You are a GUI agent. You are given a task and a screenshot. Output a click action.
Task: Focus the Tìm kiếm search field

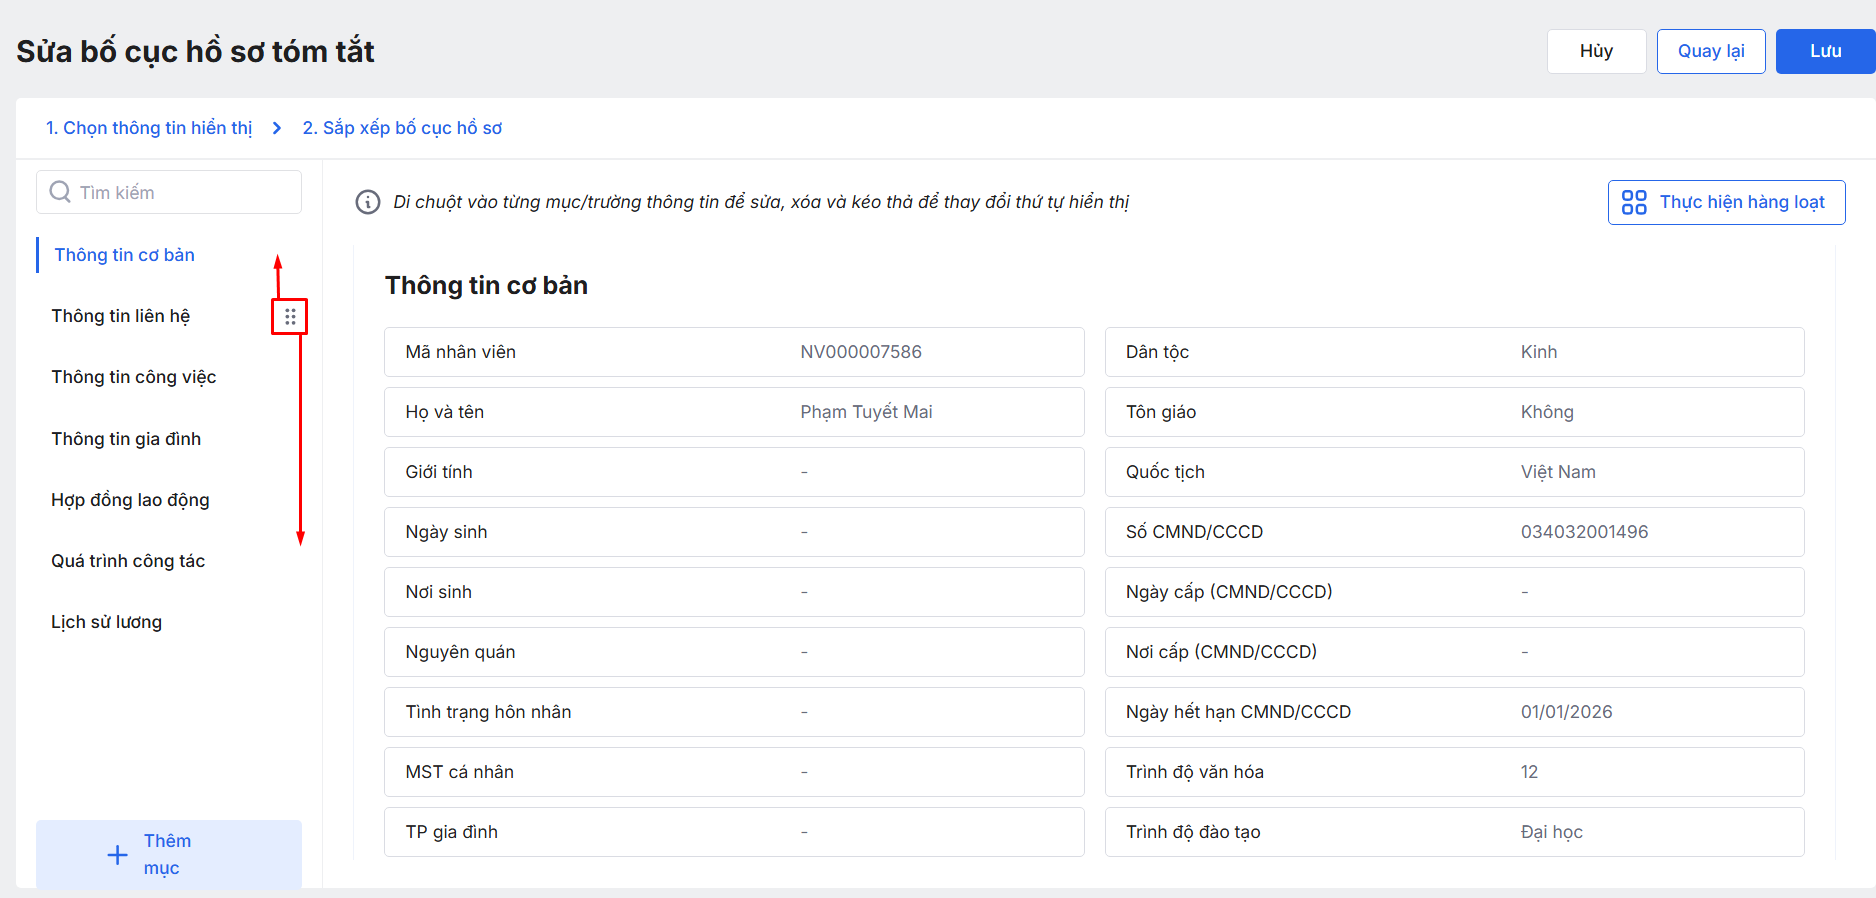180,192
